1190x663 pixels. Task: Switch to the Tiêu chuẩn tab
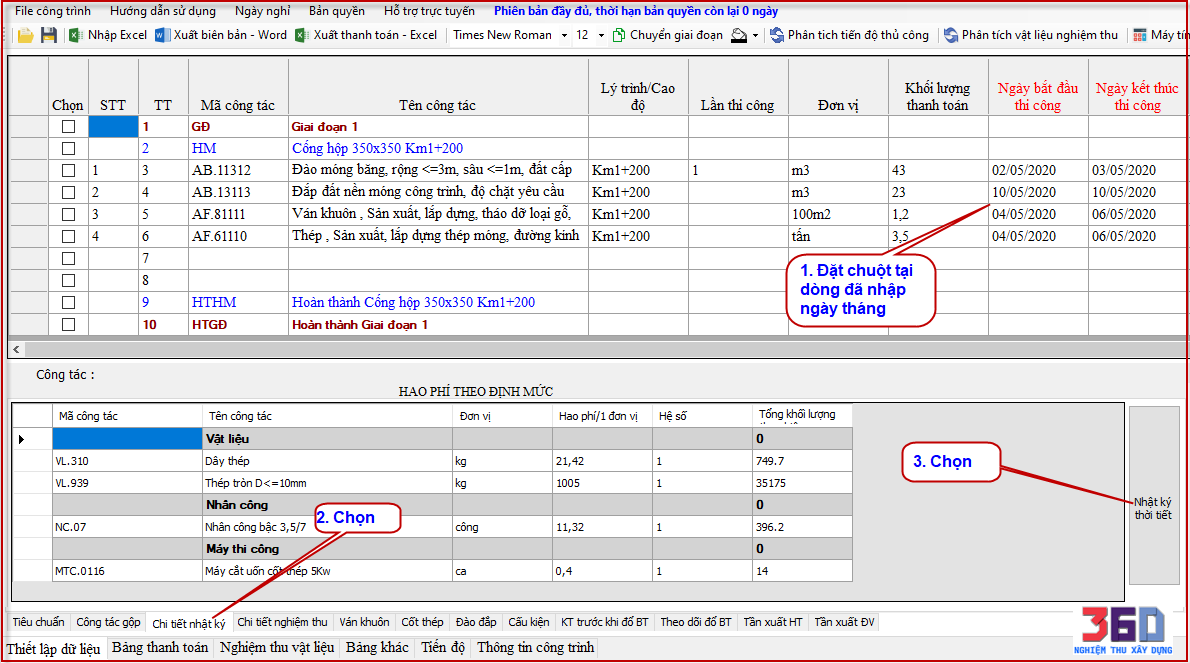[x=38, y=622]
